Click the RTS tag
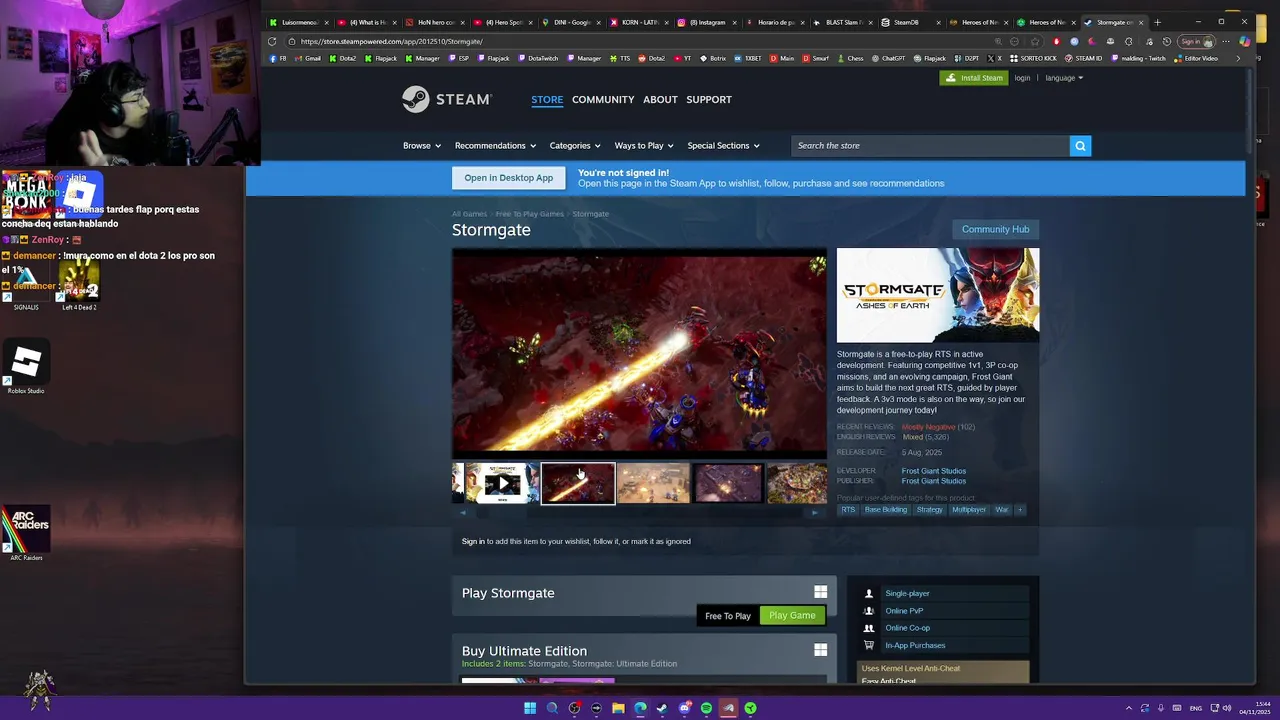 click(848, 510)
